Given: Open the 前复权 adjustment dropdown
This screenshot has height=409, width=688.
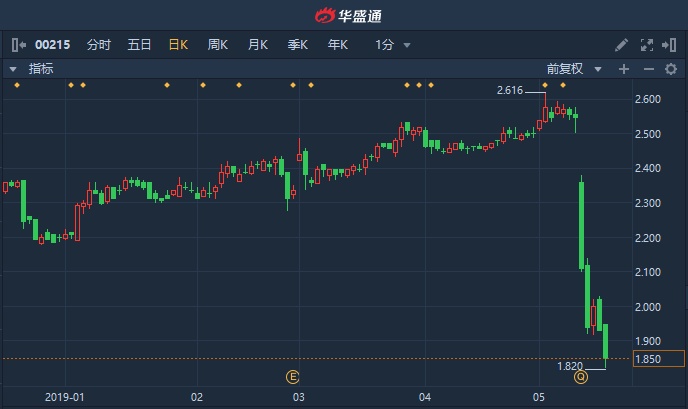Looking at the screenshot, I should coord(574,69).
